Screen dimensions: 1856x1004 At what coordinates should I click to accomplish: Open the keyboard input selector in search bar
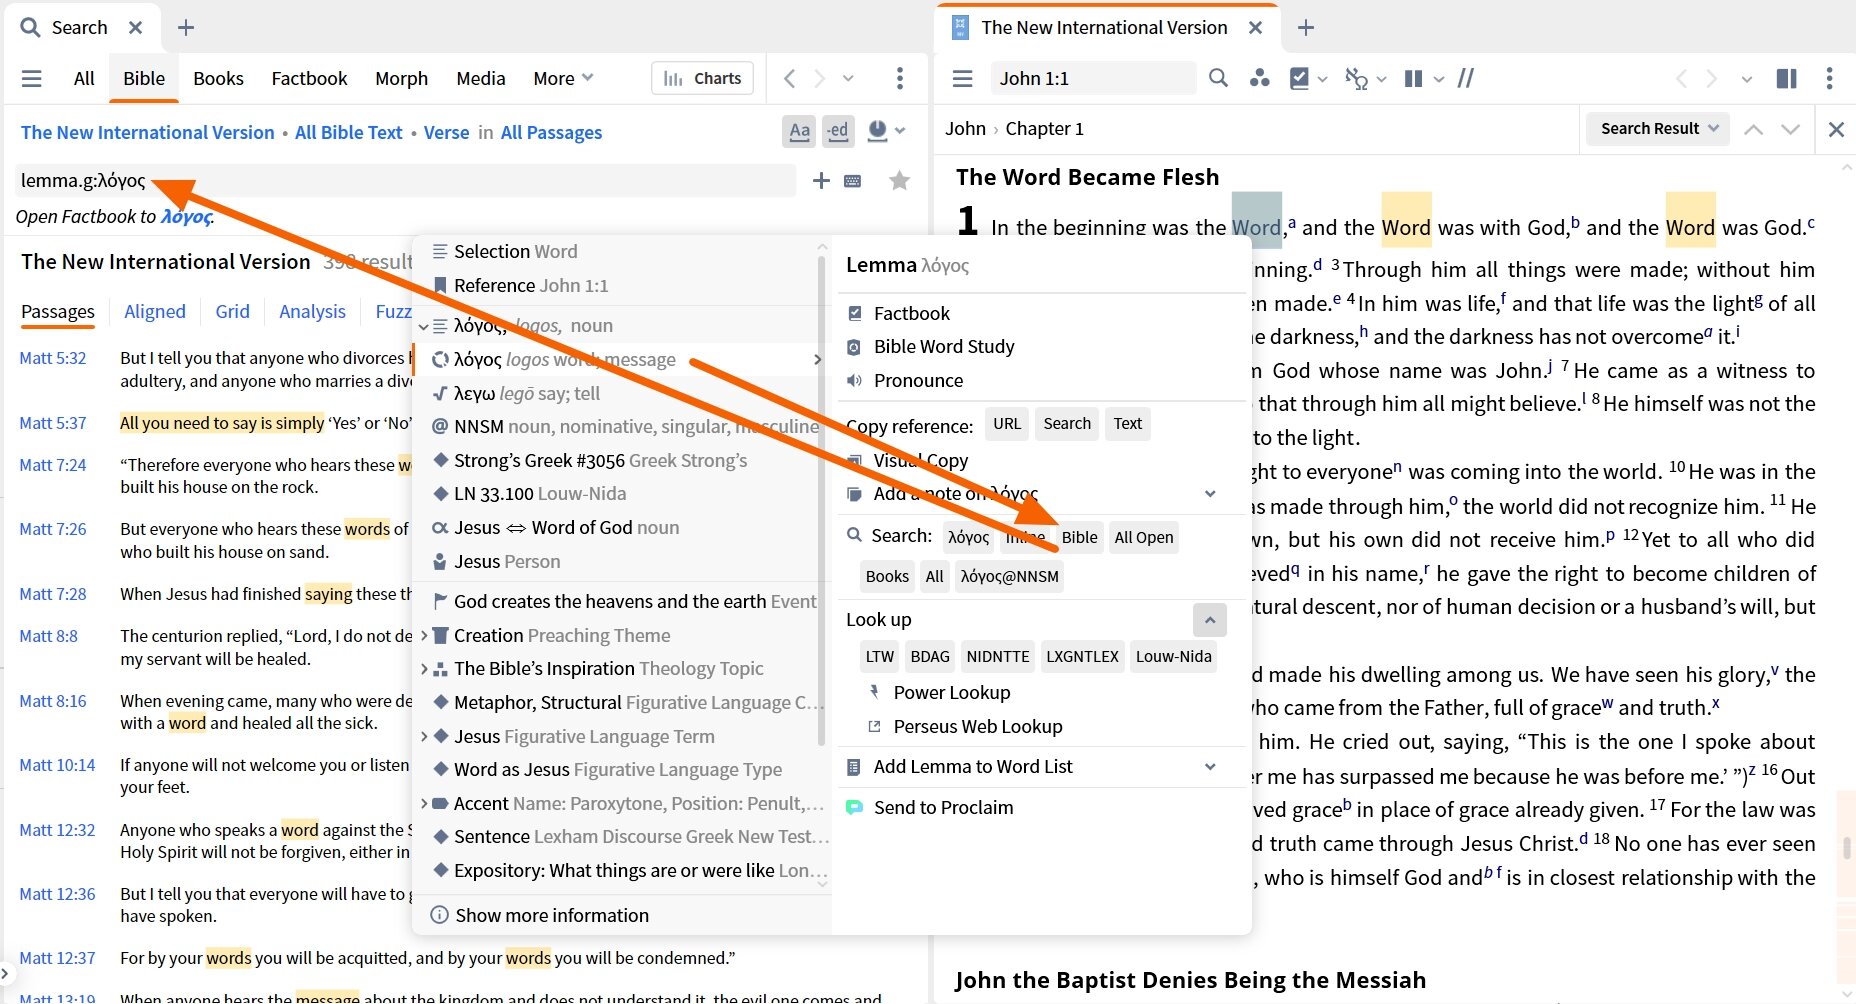tap(852, 180)
